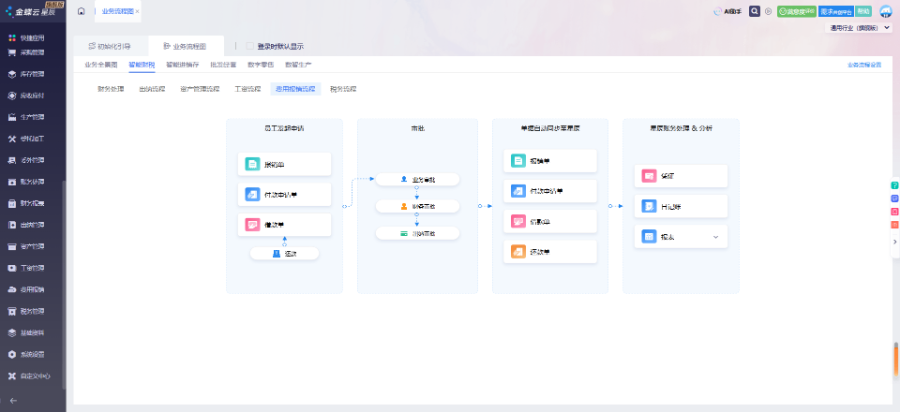Click the green floating icon on right edge
900x412 pixels.
[894, 185]
